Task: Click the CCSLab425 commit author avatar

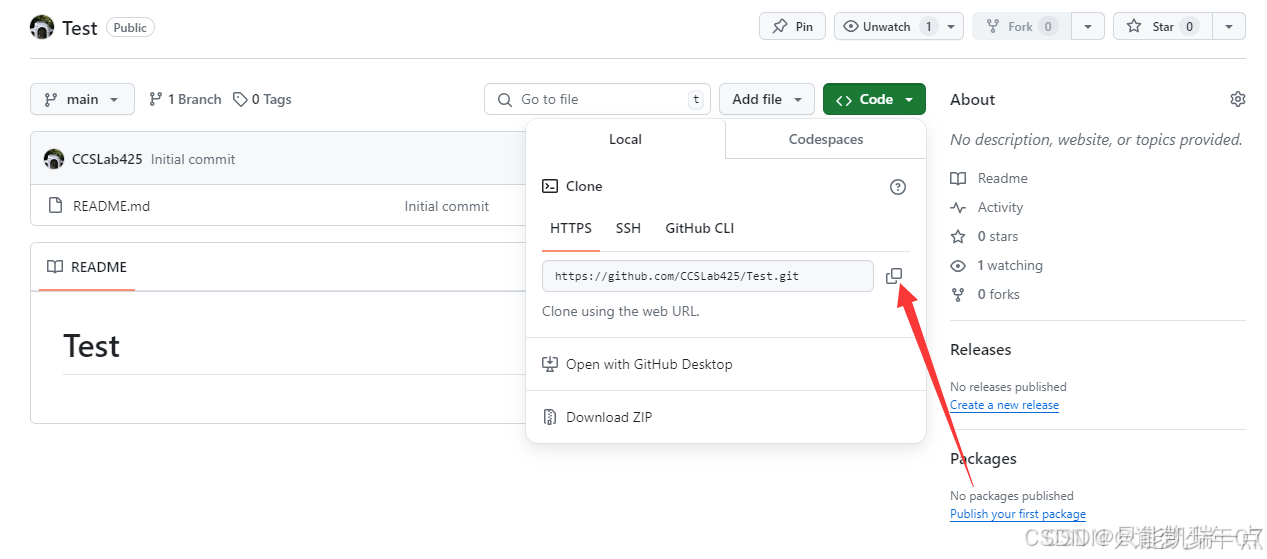Action: point(54,159)
